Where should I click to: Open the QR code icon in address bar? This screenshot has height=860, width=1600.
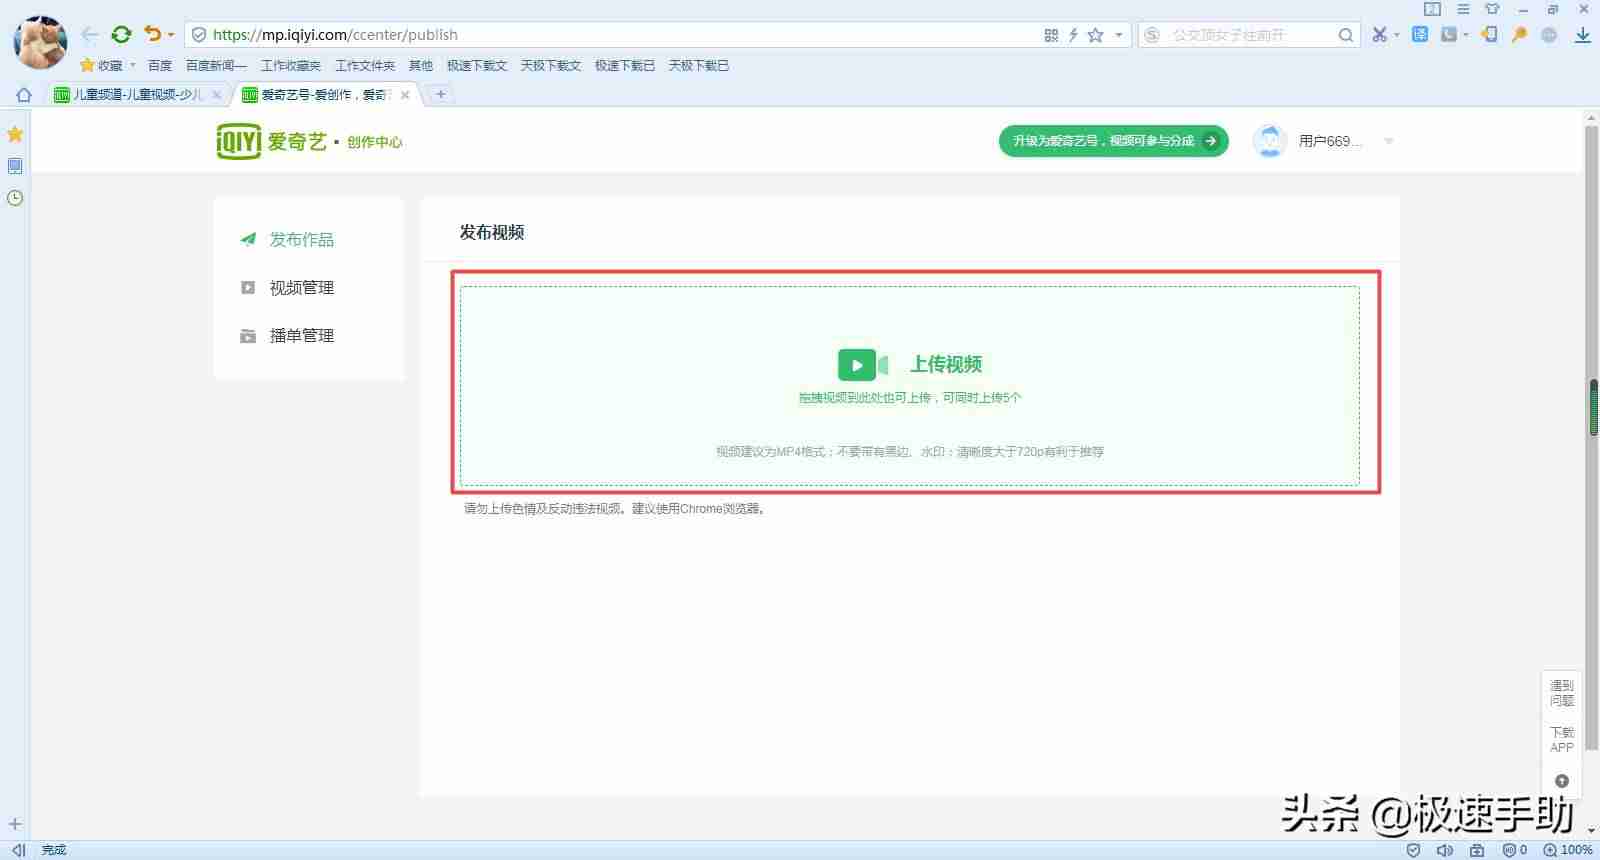[x=1051, y=35]
